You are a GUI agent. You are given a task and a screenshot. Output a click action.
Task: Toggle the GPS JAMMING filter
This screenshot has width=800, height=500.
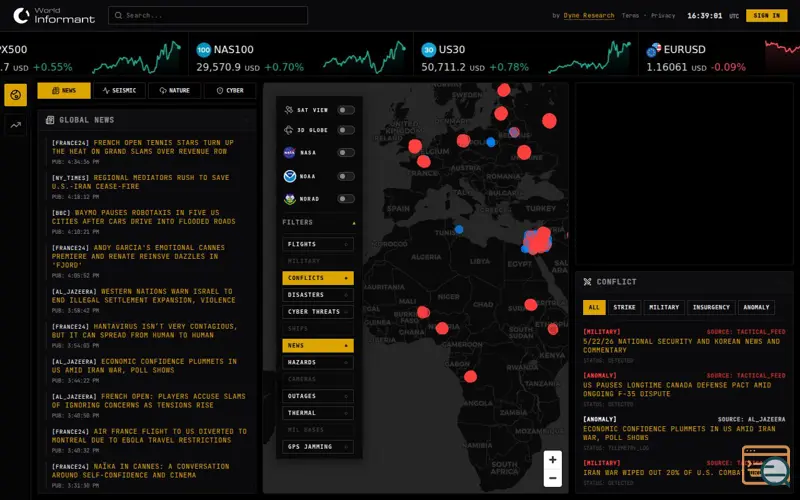(x=317, y=446)
